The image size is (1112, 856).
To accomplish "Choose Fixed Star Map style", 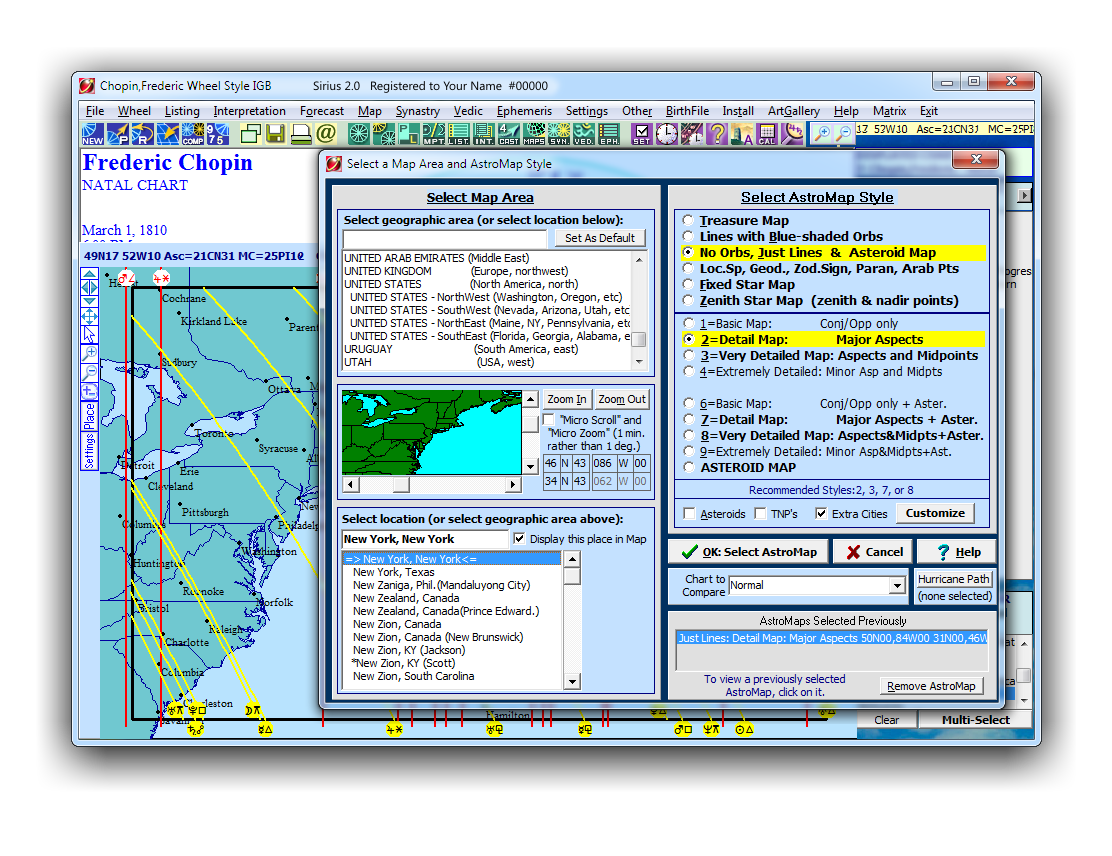I will 688,284.
